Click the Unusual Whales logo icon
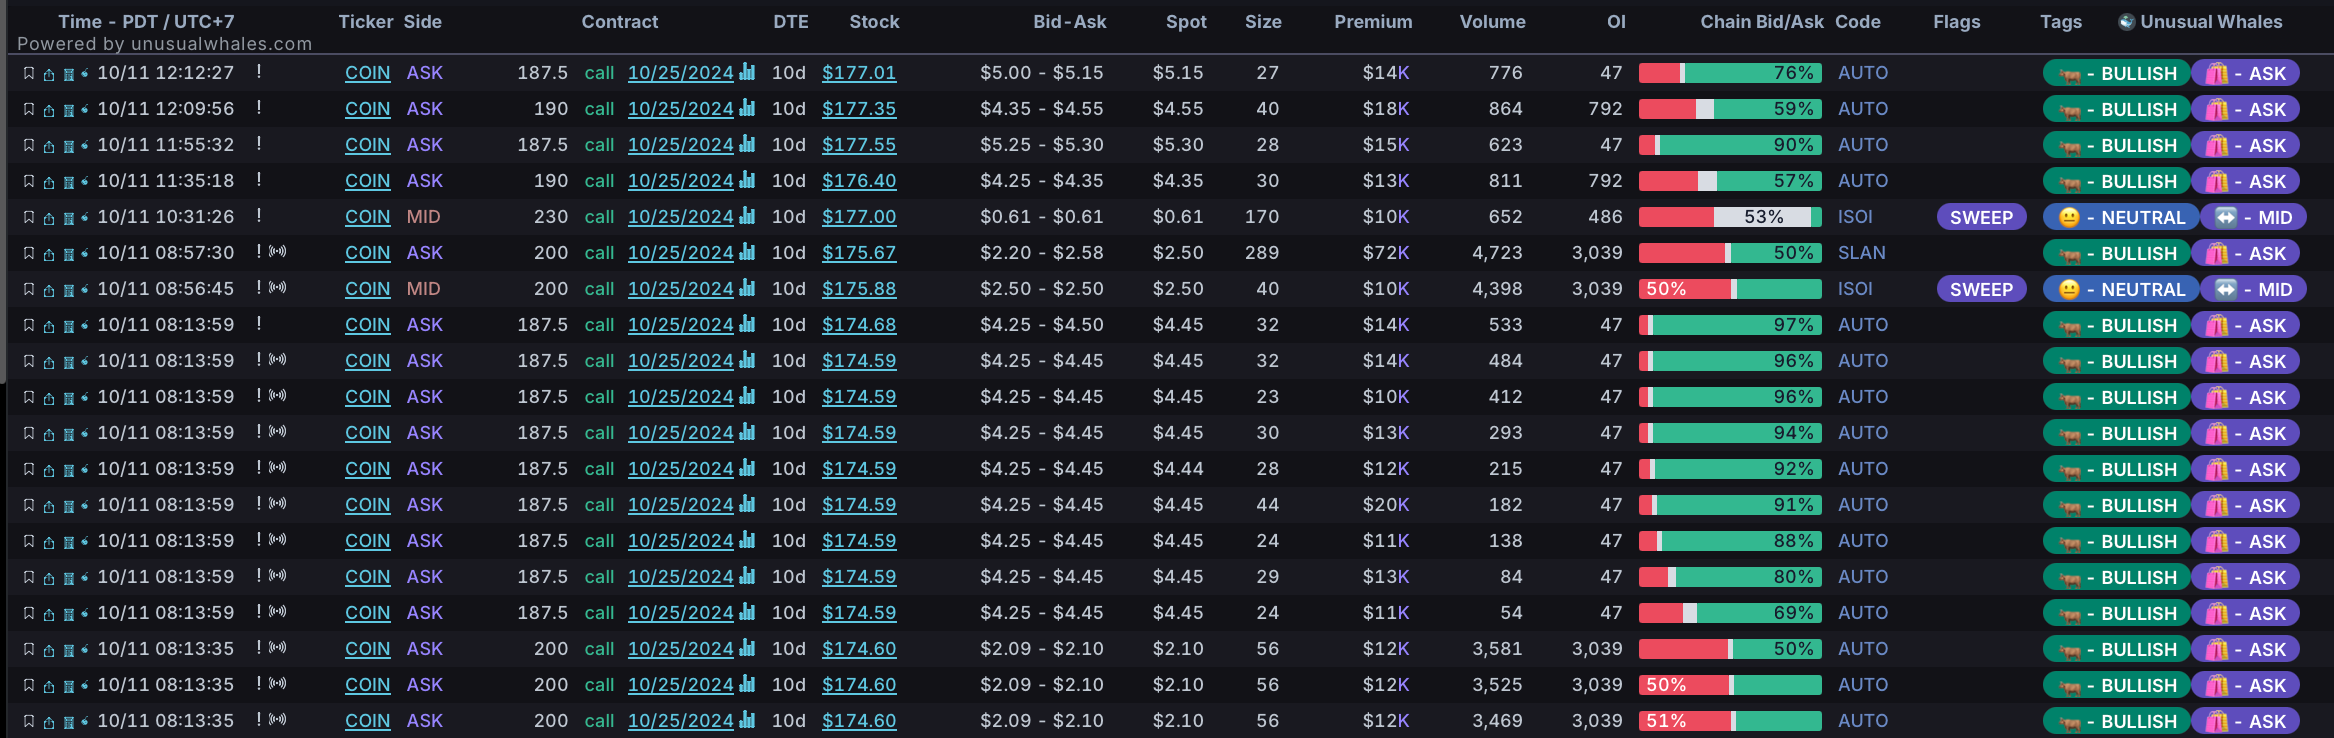Viewport: 2334px width, 738px height. click(x=2127, y=21)
